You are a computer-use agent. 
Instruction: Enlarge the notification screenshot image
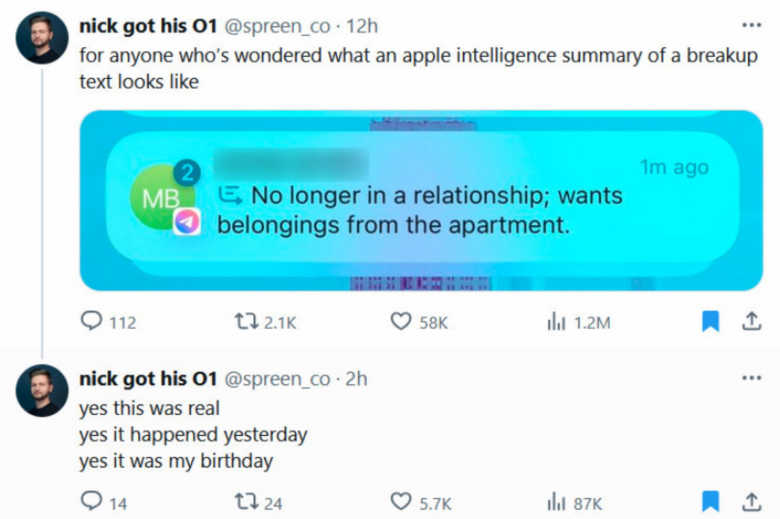tap(421, 200)
